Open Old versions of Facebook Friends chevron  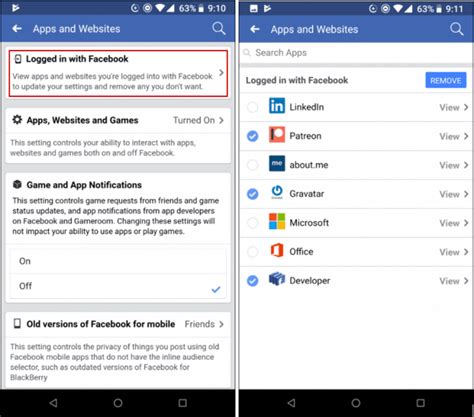(221, 324)
